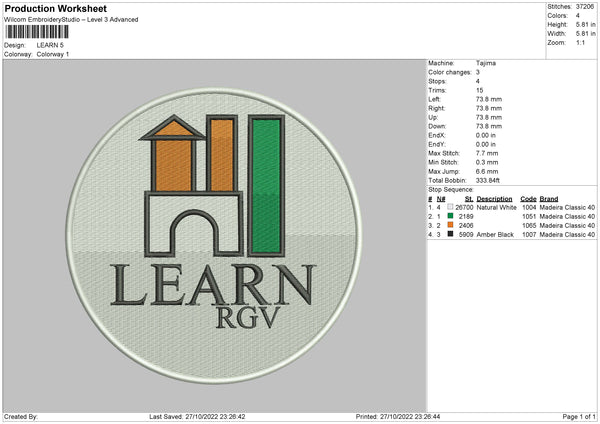This screenshot has width=600, height=424.
Task: Click 'Amber Black' description in row 4
Action: (x=495, y=235)
